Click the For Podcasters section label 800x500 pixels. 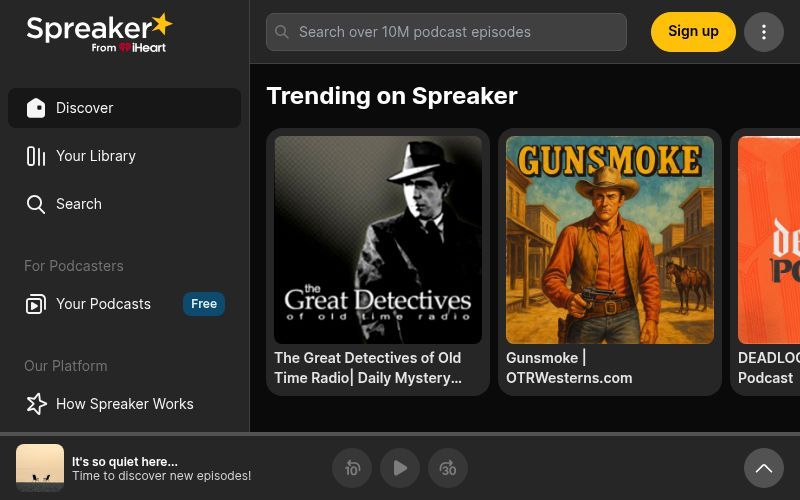click(74, 266)
